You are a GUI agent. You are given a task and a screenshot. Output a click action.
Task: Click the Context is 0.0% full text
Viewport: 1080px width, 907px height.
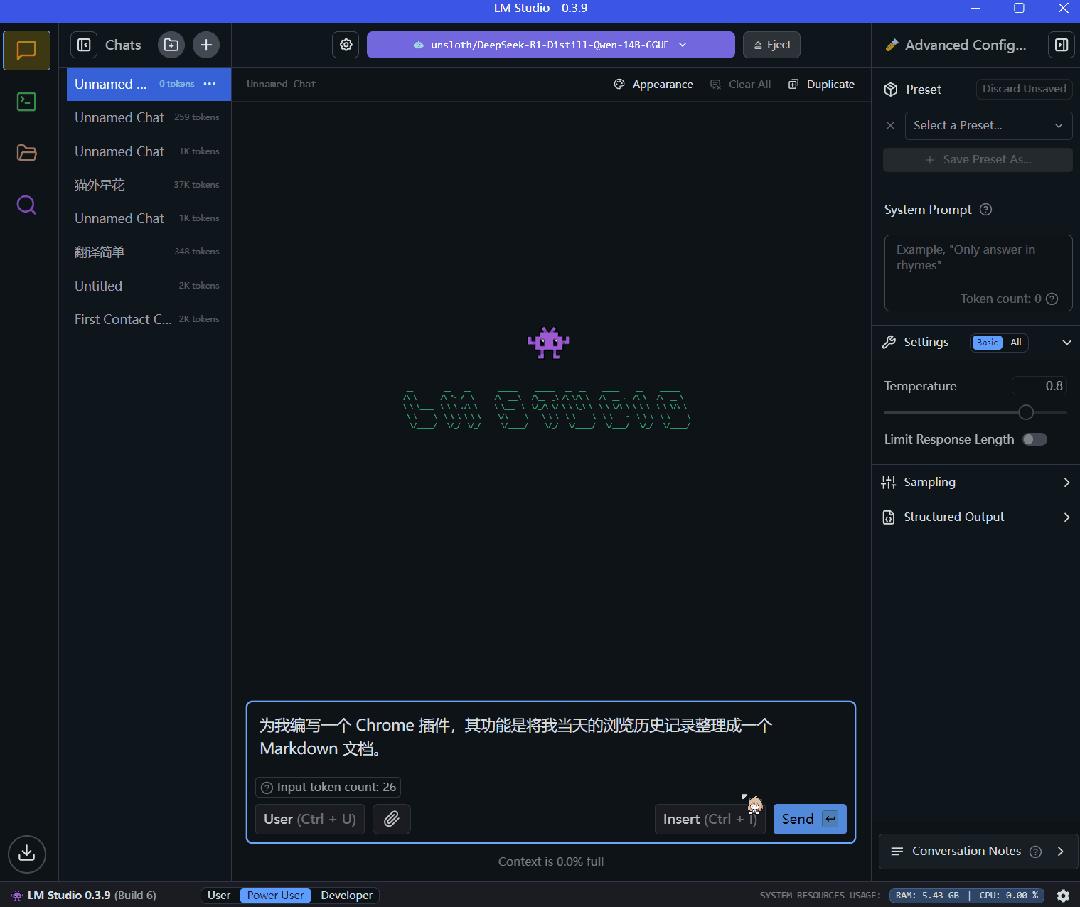click(551, 862)
